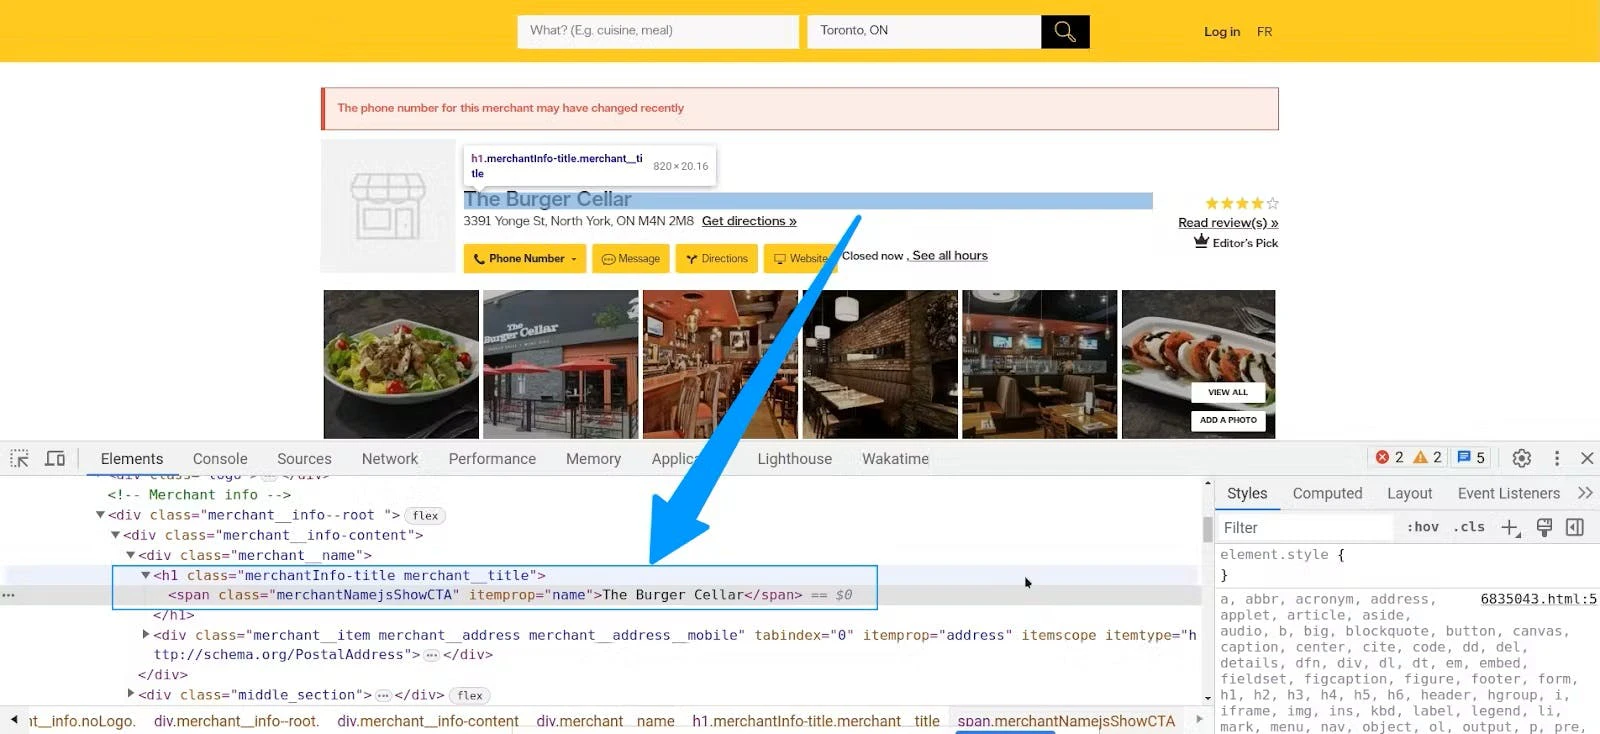The width and height of the screenshot is (1600, 734).
Task: Click the Log in link
Action: [x=1222, y=32]
